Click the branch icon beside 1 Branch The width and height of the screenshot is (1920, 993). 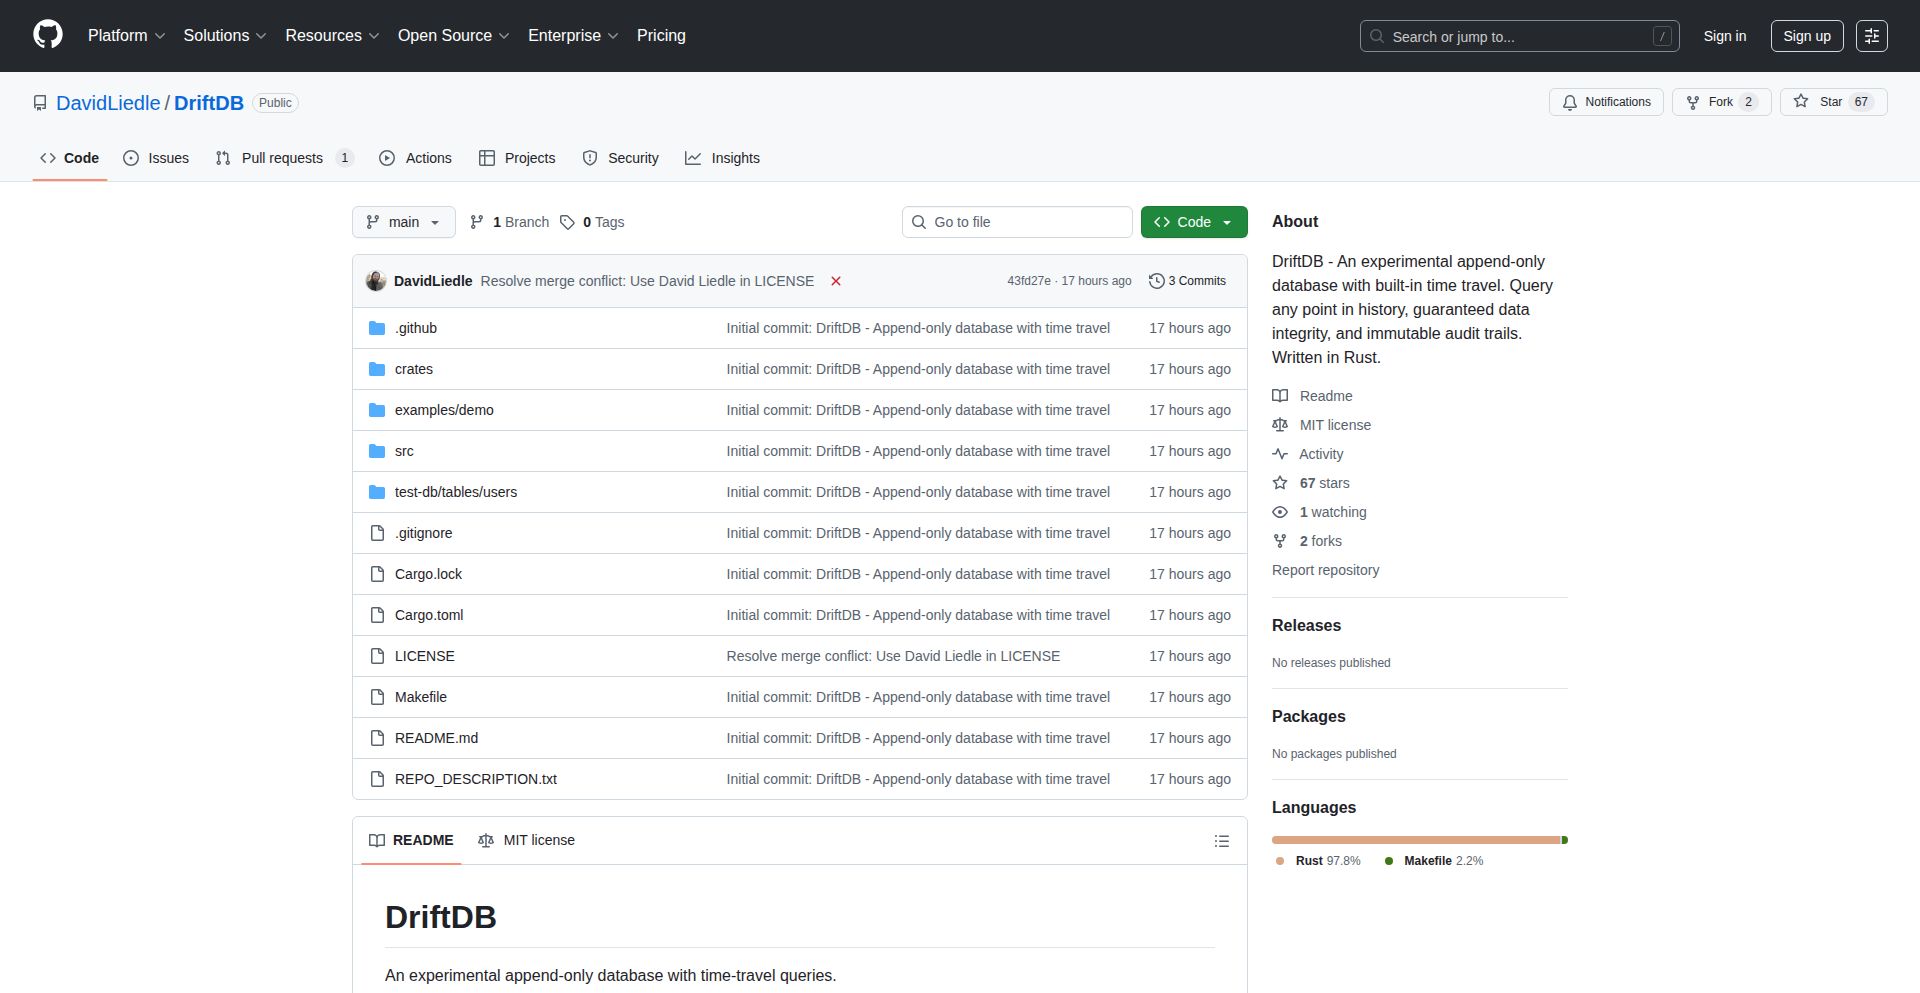pyautogui.click(x=477, y=222)
